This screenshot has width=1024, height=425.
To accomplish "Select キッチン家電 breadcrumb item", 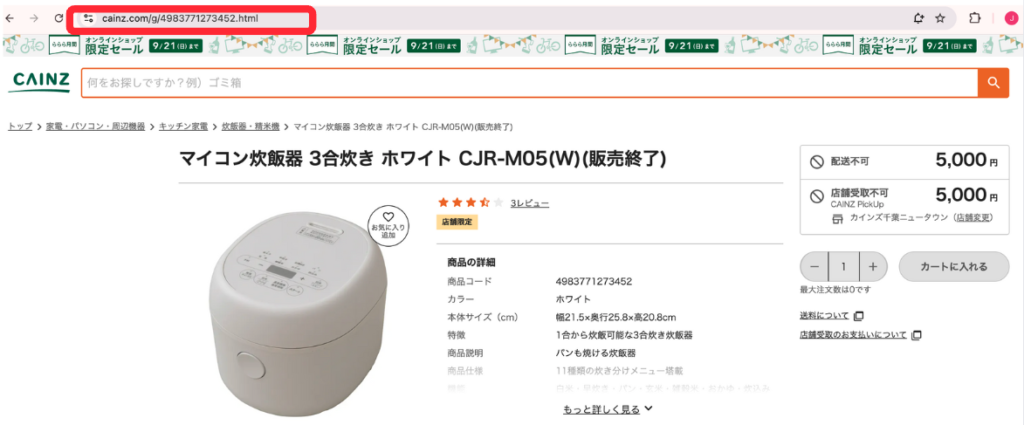I will coord(182,127).
